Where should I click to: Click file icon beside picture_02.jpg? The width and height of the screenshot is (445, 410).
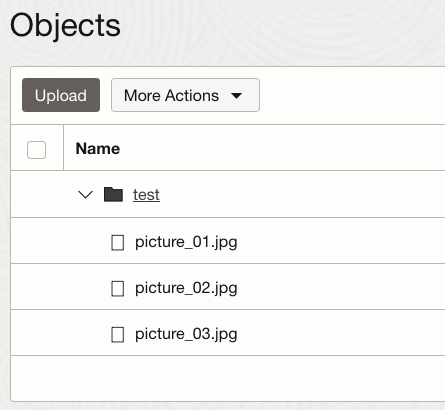pyautogui.click(x=117, y=288)
